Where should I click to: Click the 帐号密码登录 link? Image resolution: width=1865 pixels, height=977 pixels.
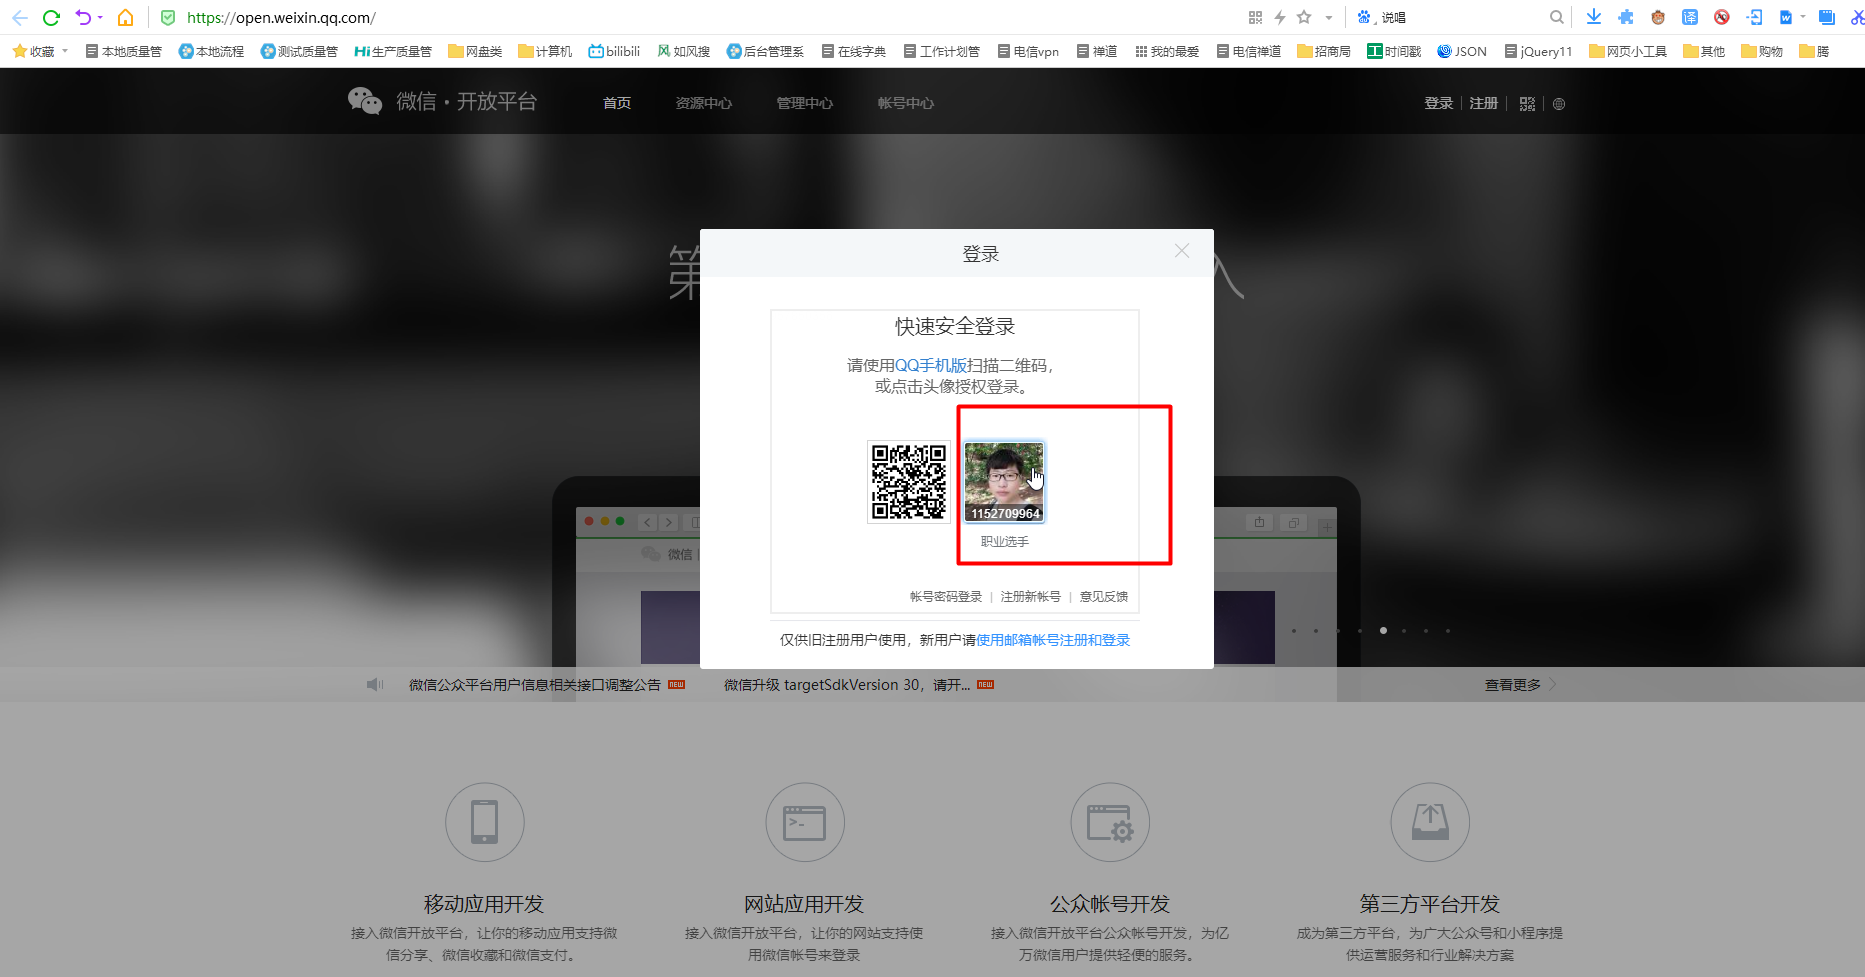coord(946,597)
